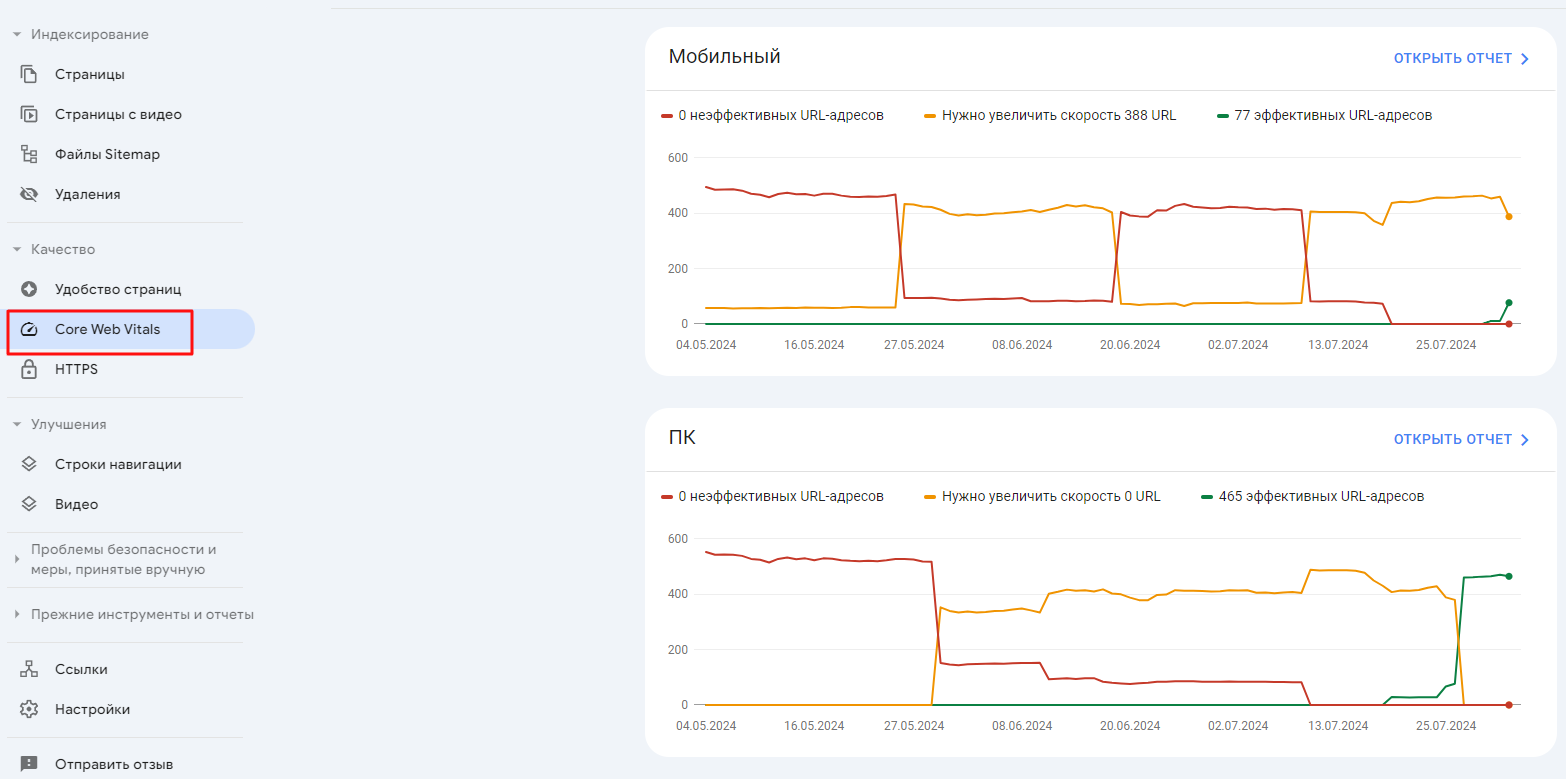
Task: Collapse the Улучшения section
Action: coord(16,424)
